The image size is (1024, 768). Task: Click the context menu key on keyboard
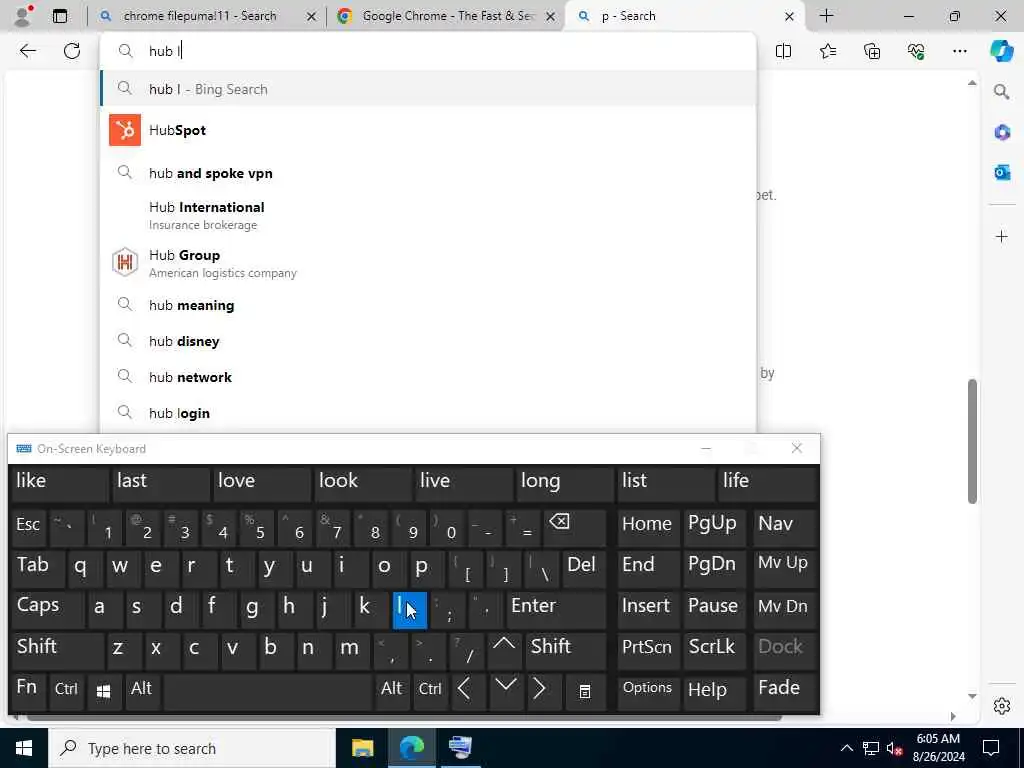click(x=584, y=692)
